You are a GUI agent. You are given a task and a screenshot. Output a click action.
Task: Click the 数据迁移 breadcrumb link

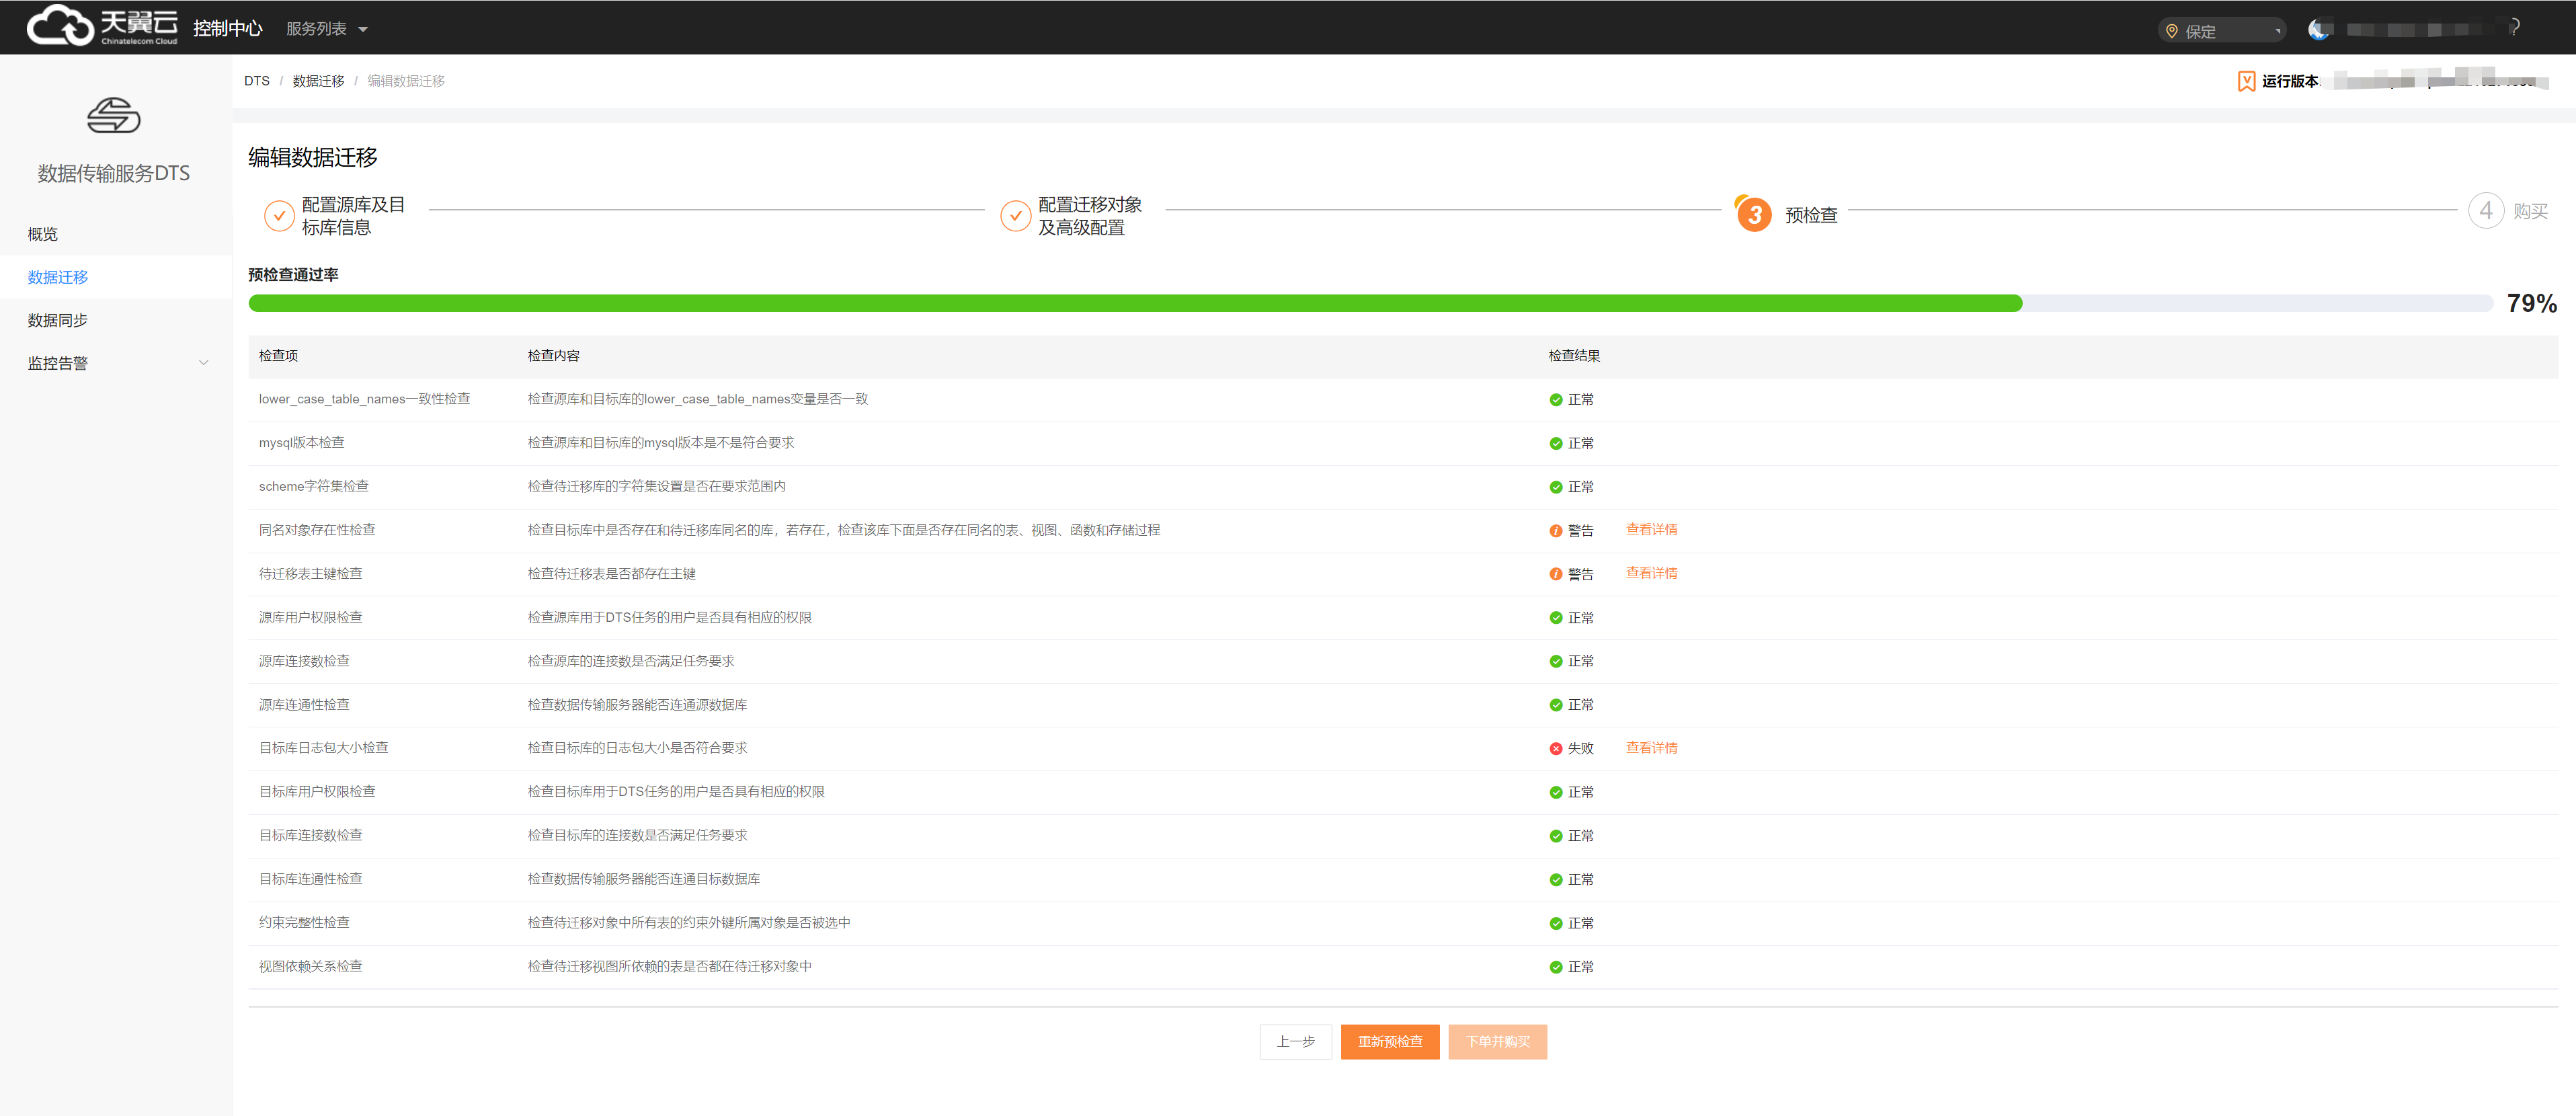(318, 81)
